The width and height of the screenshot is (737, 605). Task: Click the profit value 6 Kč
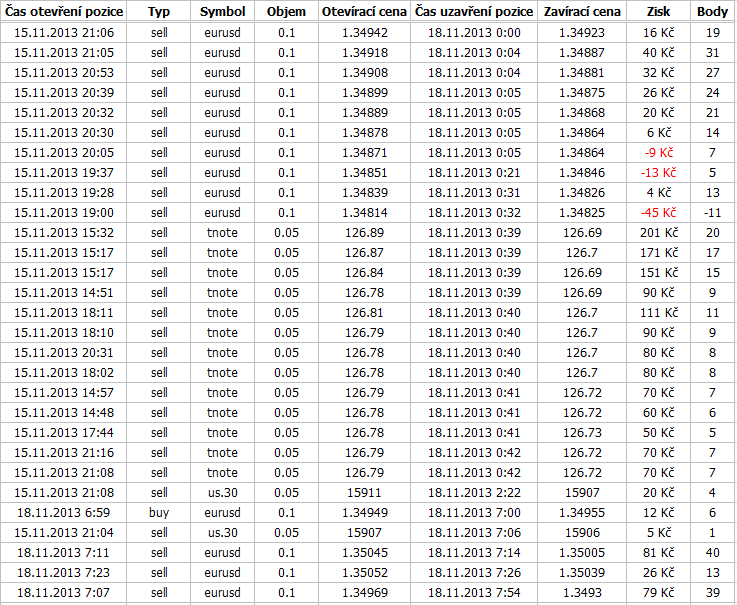point(659,133)
